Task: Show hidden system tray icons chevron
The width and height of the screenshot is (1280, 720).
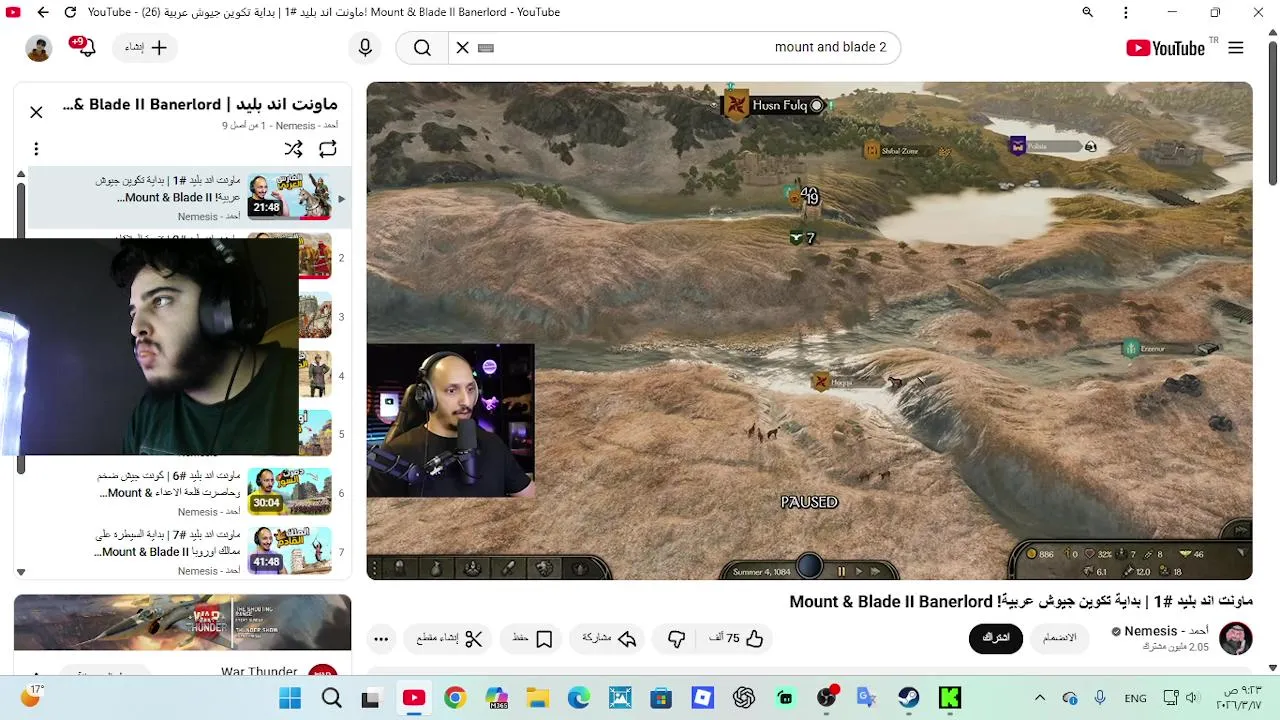Action: tap(1040, 698)
